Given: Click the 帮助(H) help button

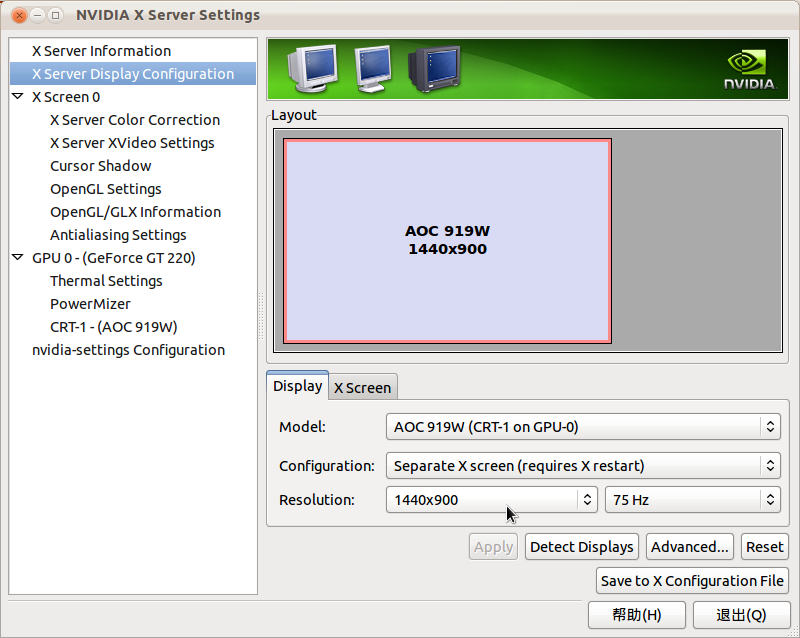Looking at the screenshot, I should (637, 615).
